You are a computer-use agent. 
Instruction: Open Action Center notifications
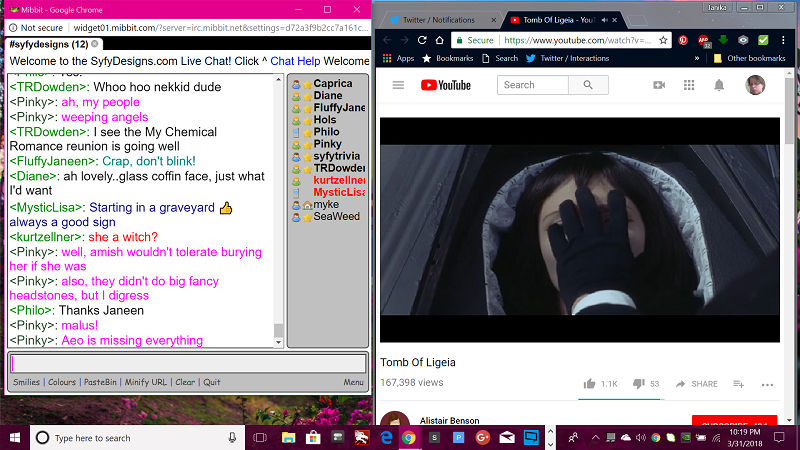779,438
